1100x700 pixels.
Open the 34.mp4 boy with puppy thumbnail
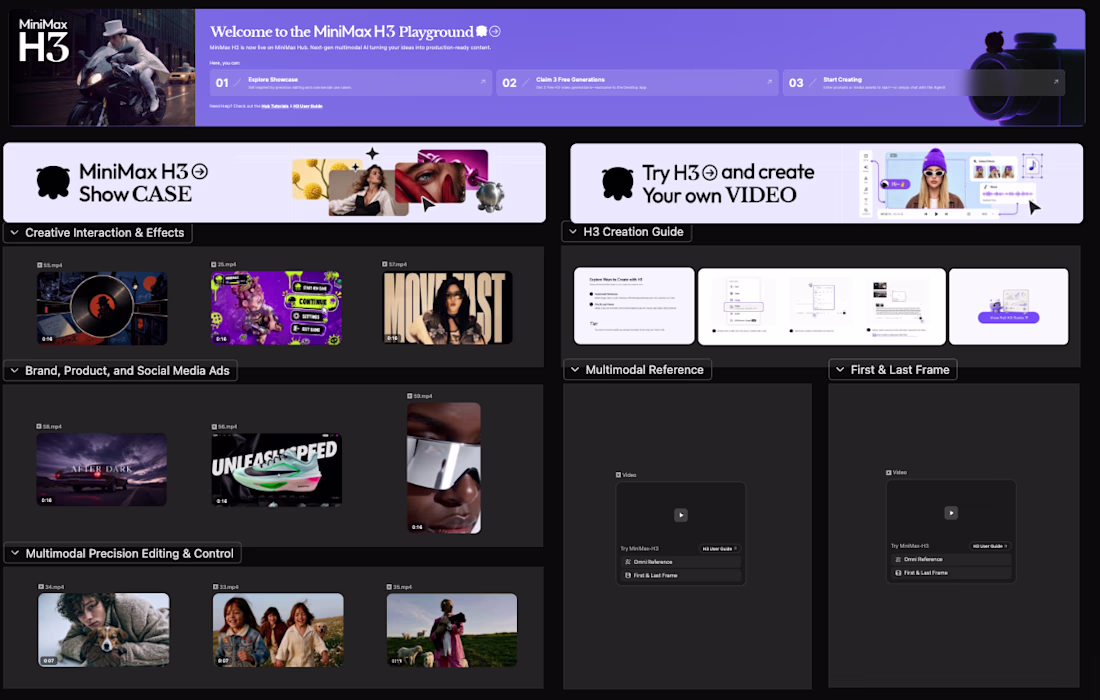coord(104,630)
